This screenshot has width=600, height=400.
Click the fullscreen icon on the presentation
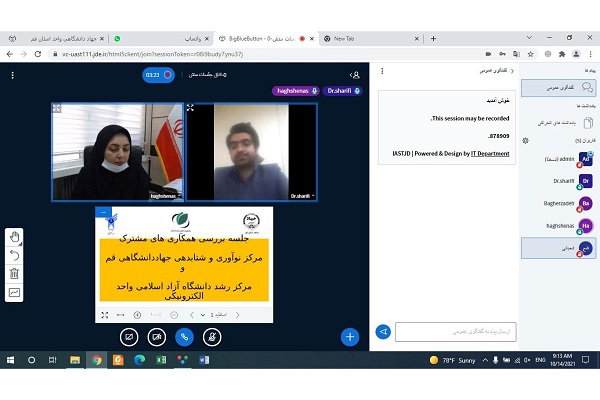tap(105, 315)
